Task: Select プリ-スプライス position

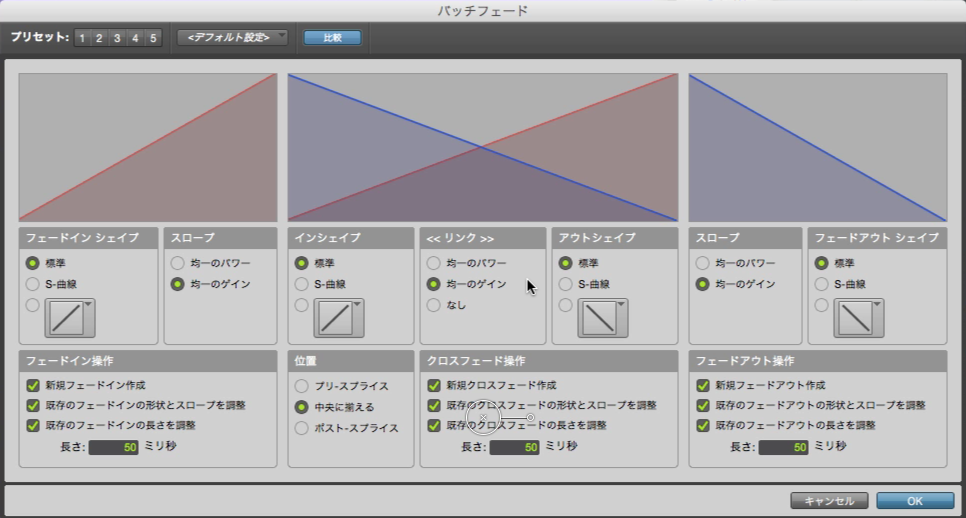Action: coord(301,386)
